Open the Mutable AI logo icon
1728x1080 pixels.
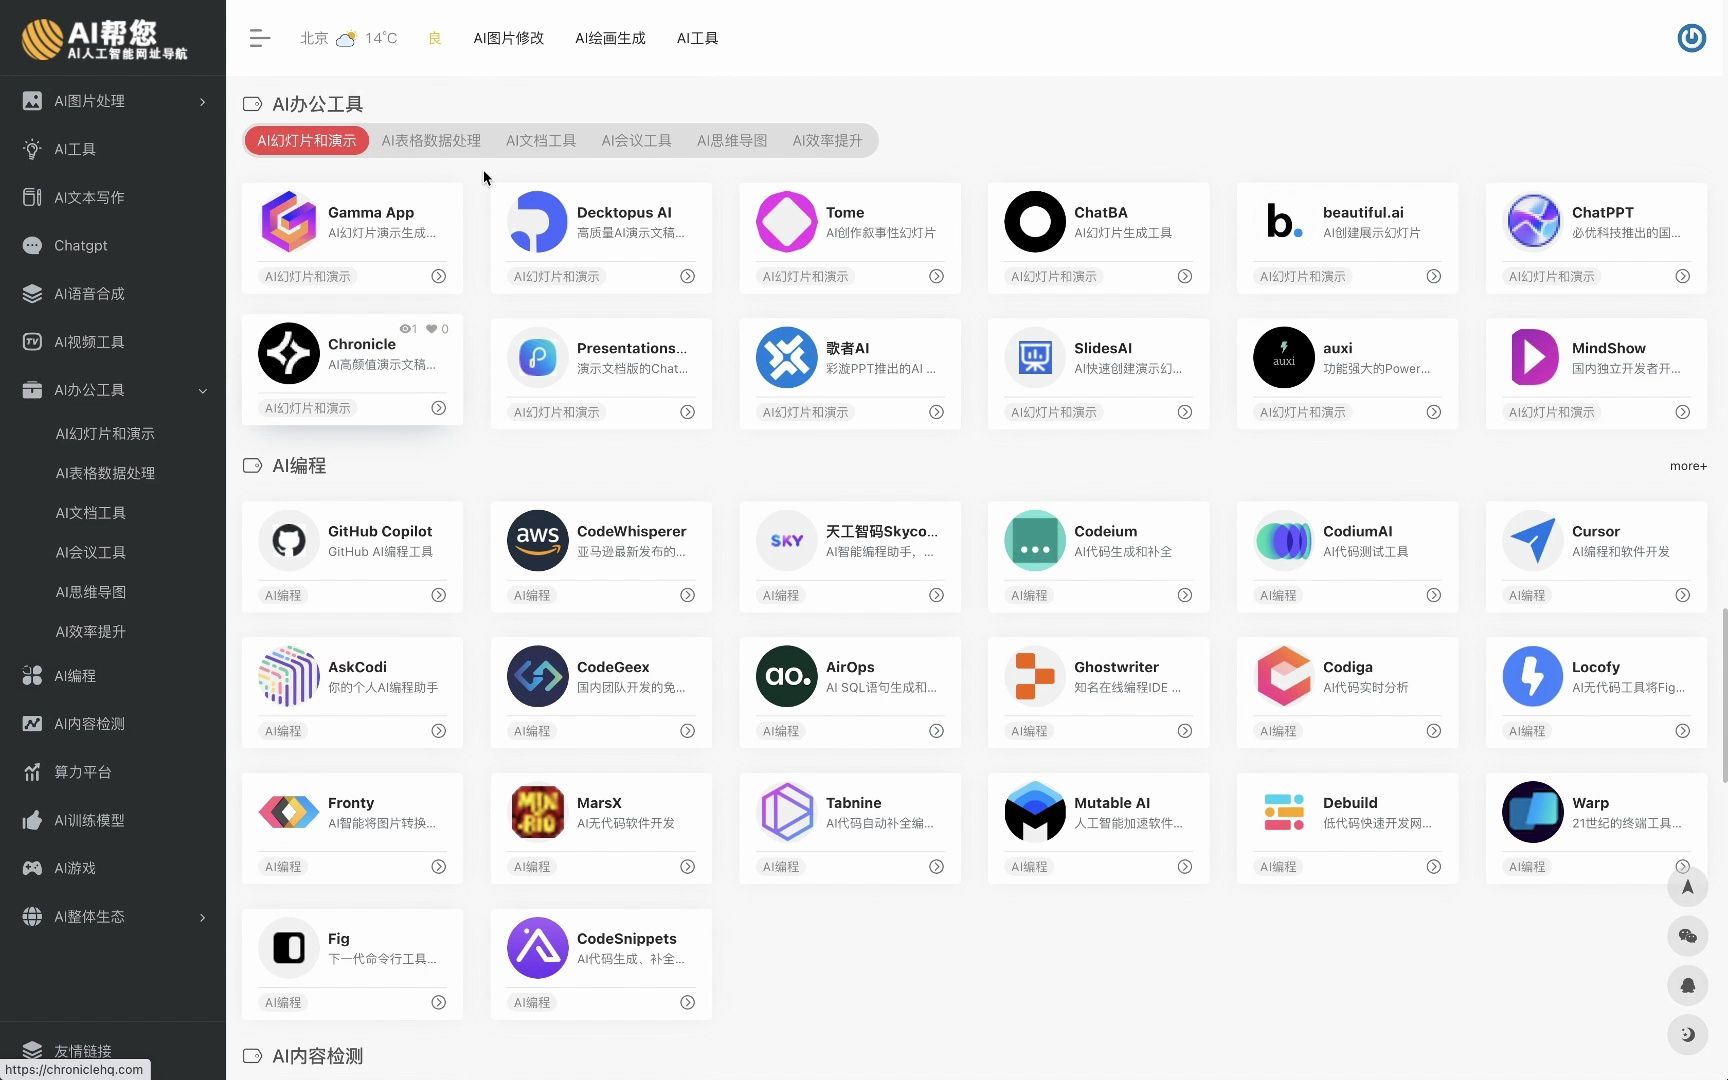[1035, 812]
